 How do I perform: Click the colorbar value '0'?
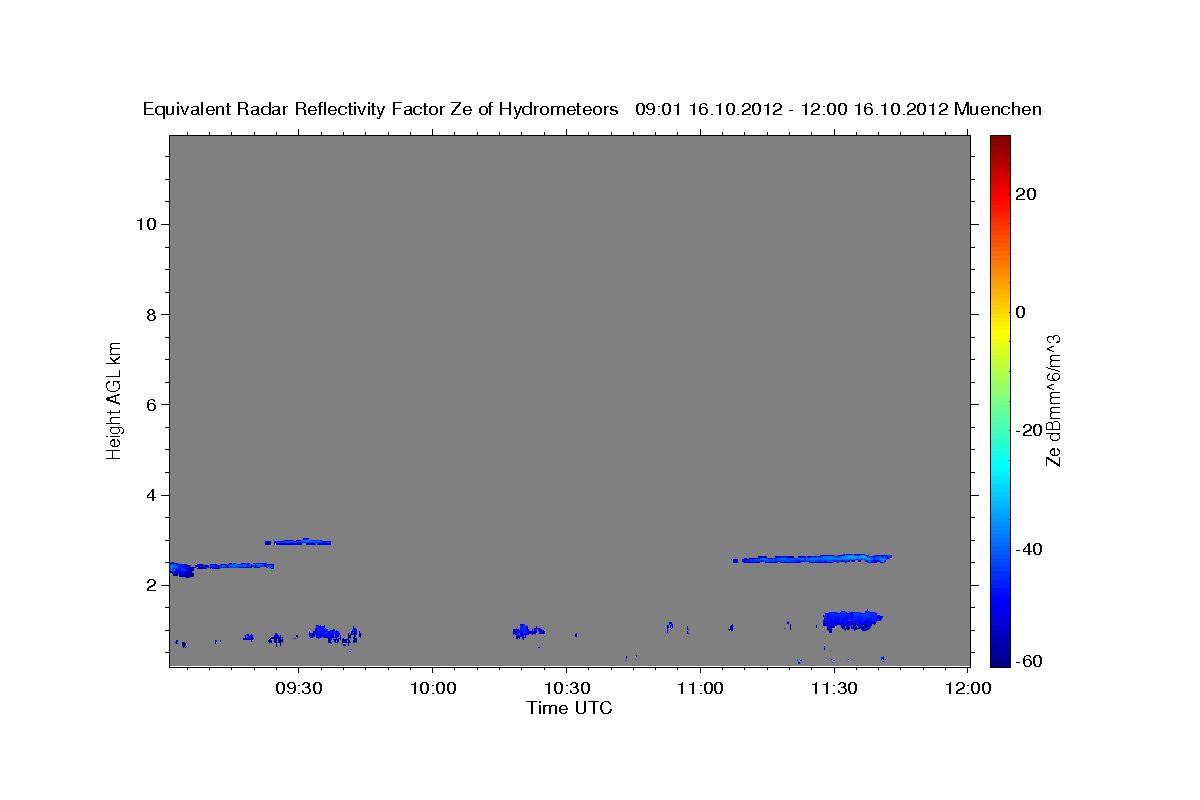(x=1021, y=312)
